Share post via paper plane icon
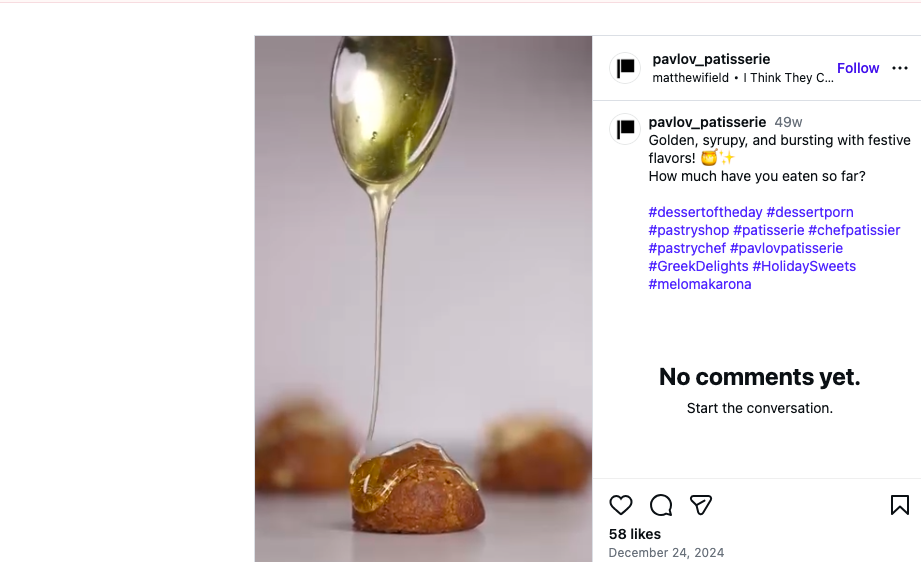The height and width of the screenshot is (562, 921). [701, 505]
